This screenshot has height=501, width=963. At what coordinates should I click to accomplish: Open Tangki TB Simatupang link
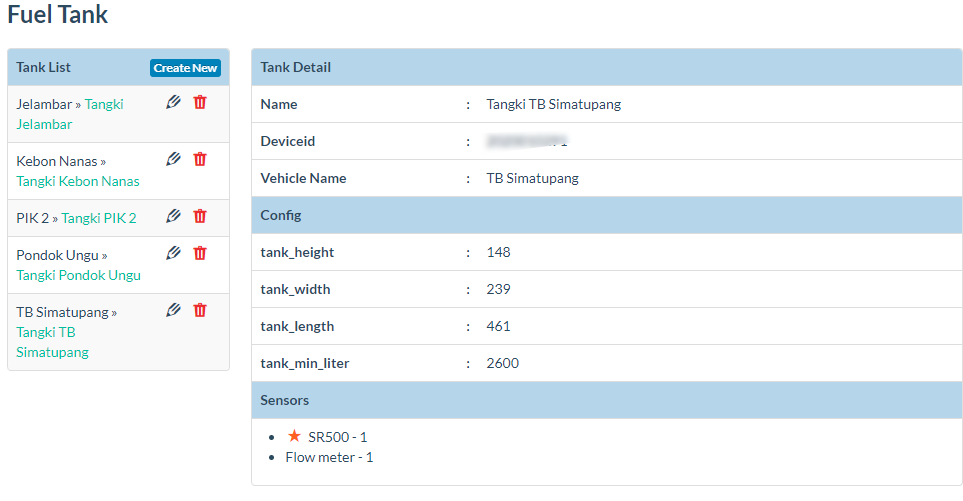[x=52, y=342]
